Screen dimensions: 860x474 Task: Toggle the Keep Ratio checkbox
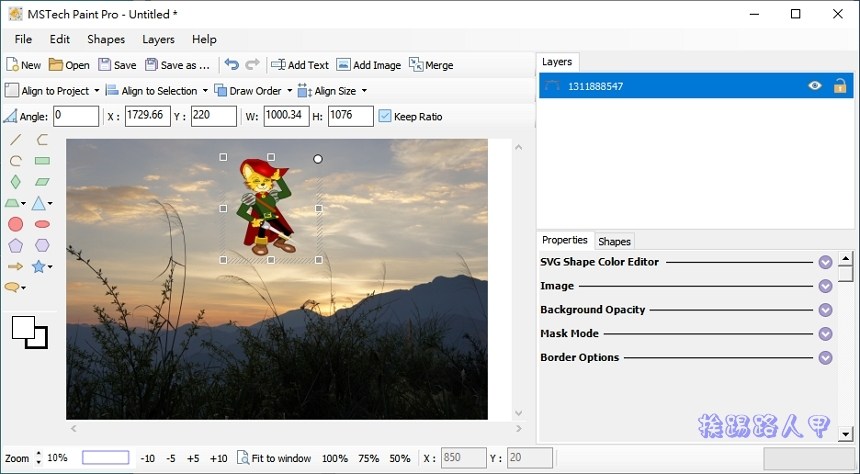pyautogui.click(x=385, y=116)
